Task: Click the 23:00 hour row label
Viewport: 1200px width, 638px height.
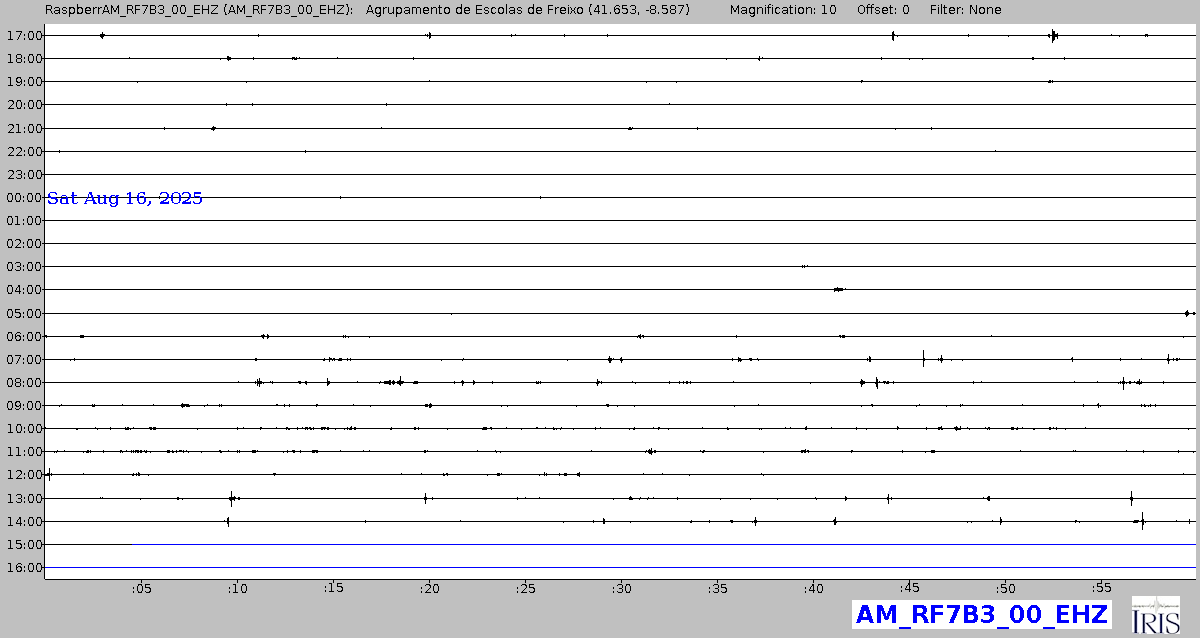Action: point(23,175)
